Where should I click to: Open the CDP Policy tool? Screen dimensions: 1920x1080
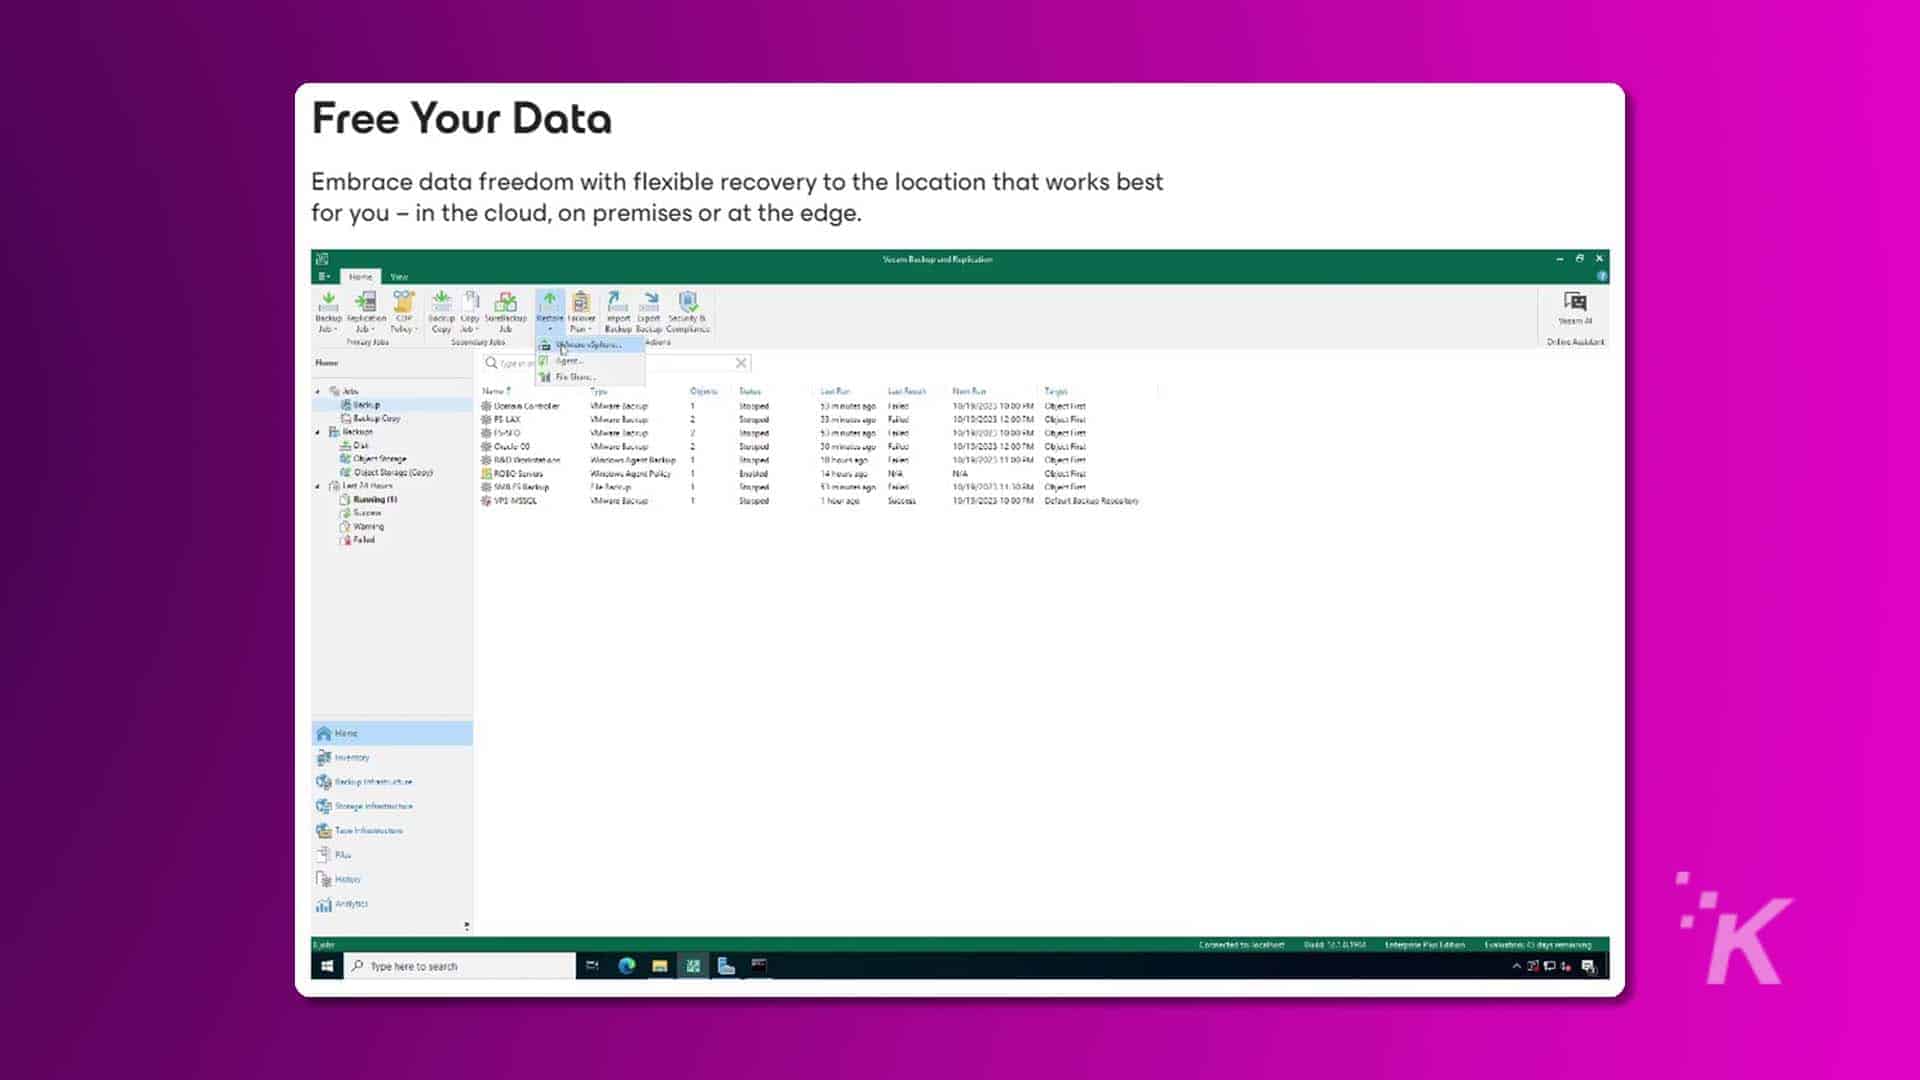(403, 310)
